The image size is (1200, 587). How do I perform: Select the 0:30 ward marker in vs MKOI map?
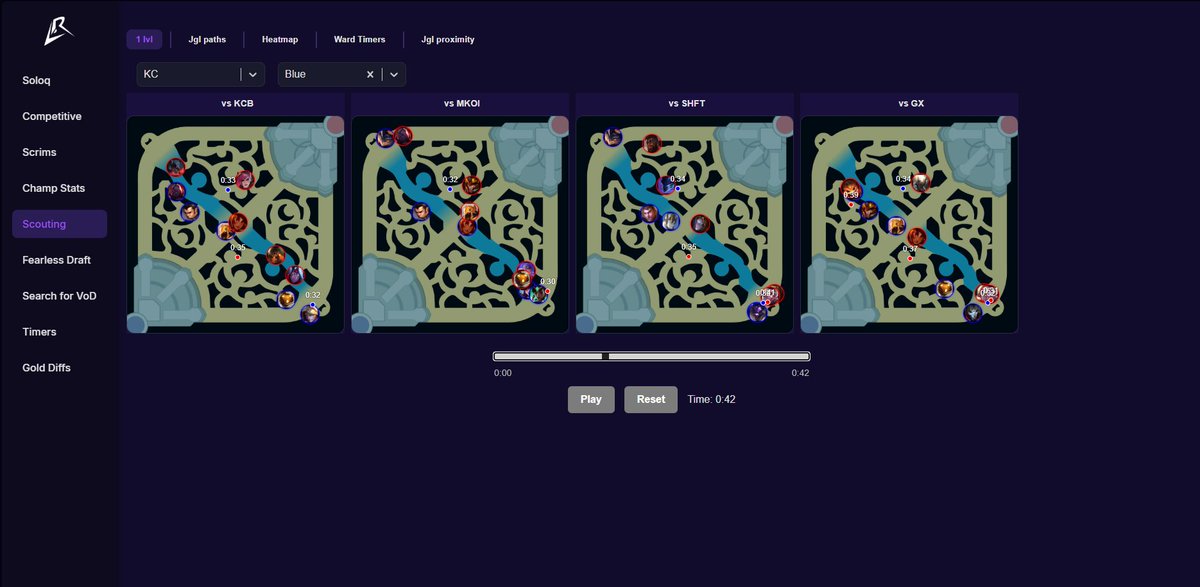coord(548,291)
